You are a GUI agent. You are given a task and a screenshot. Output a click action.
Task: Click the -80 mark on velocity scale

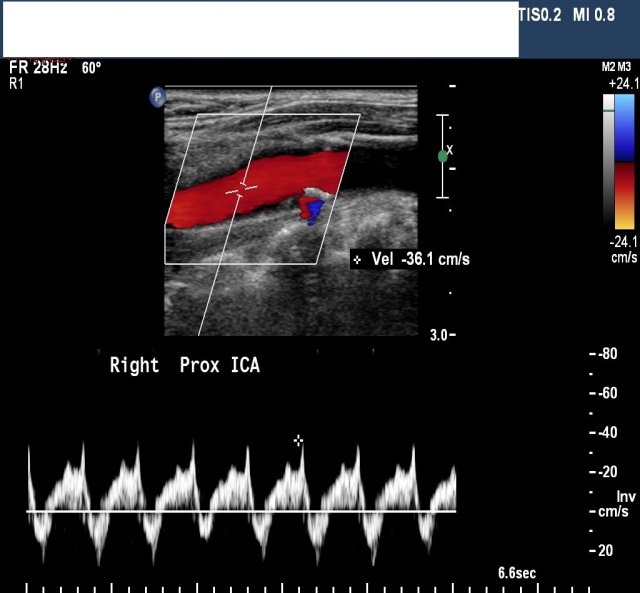coord(605,354)
